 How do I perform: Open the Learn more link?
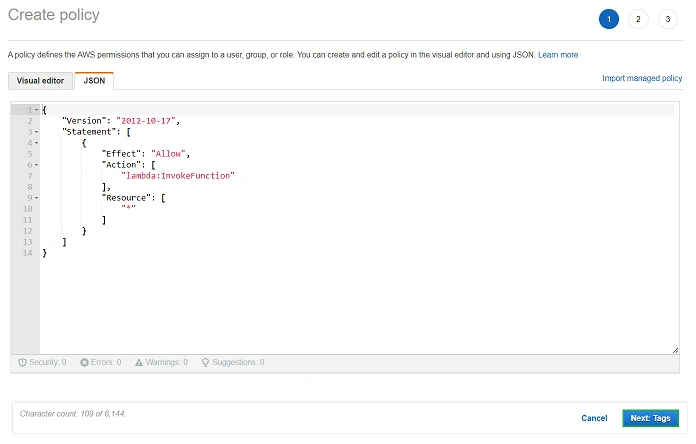558,54
